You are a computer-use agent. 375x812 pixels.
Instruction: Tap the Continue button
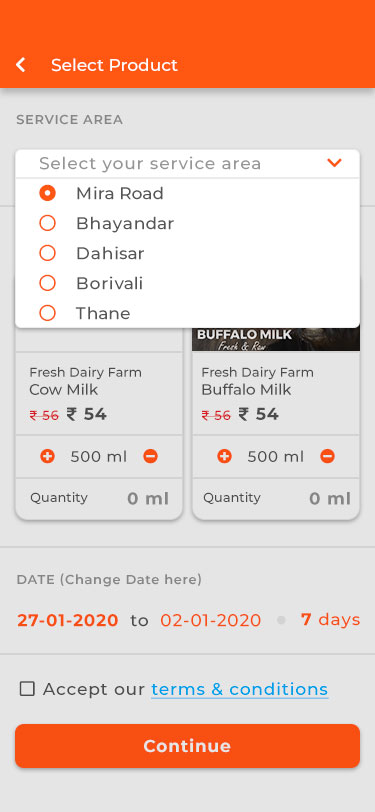click(x=188, y=746)
